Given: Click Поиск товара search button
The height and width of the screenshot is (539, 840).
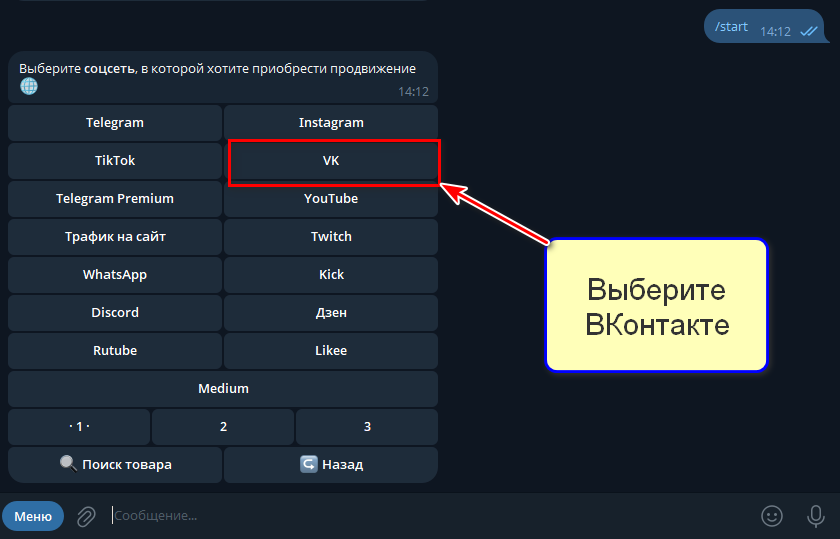Looking at the screenshot, I should coord(115,465).
